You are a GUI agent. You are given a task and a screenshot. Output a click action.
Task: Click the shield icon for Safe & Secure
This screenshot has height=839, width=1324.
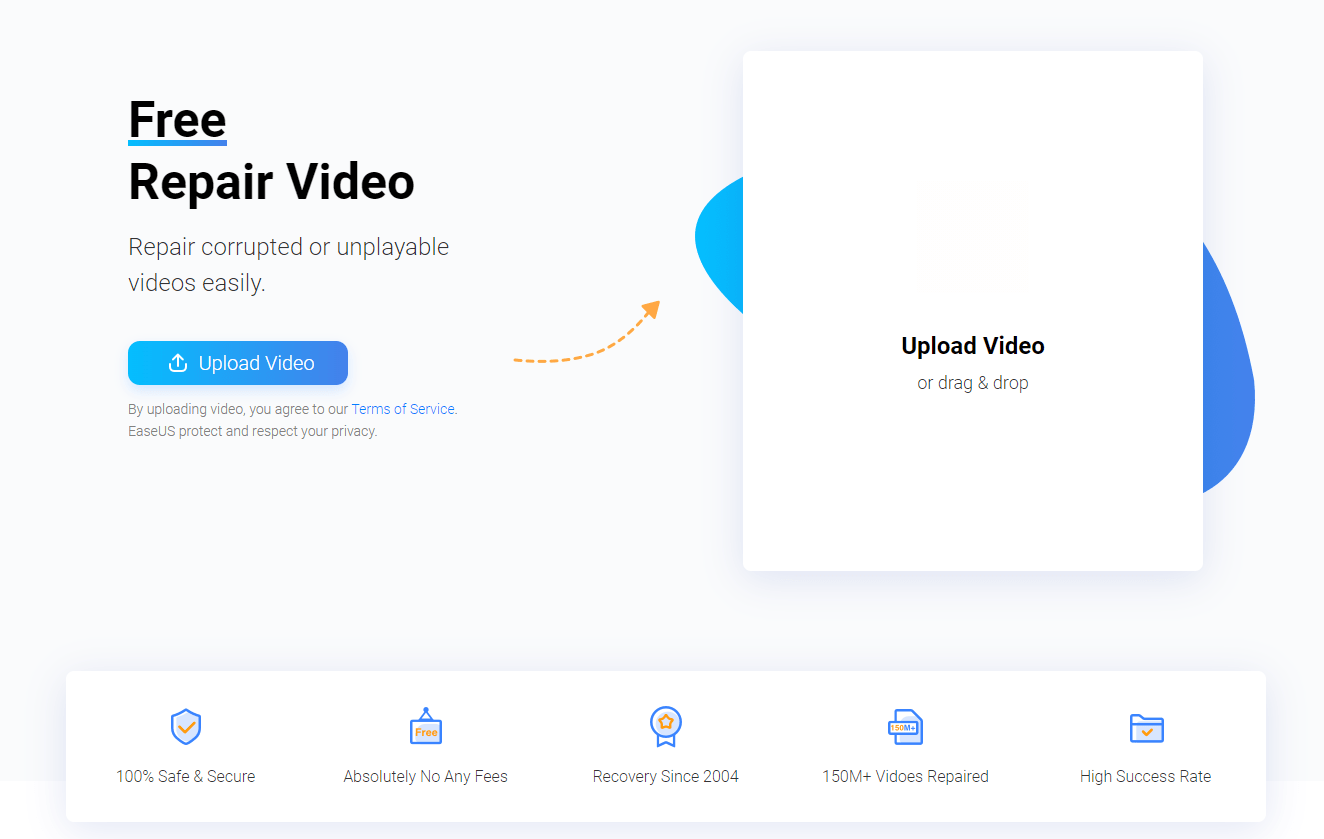pyautogui.click(x=186, y=727)
